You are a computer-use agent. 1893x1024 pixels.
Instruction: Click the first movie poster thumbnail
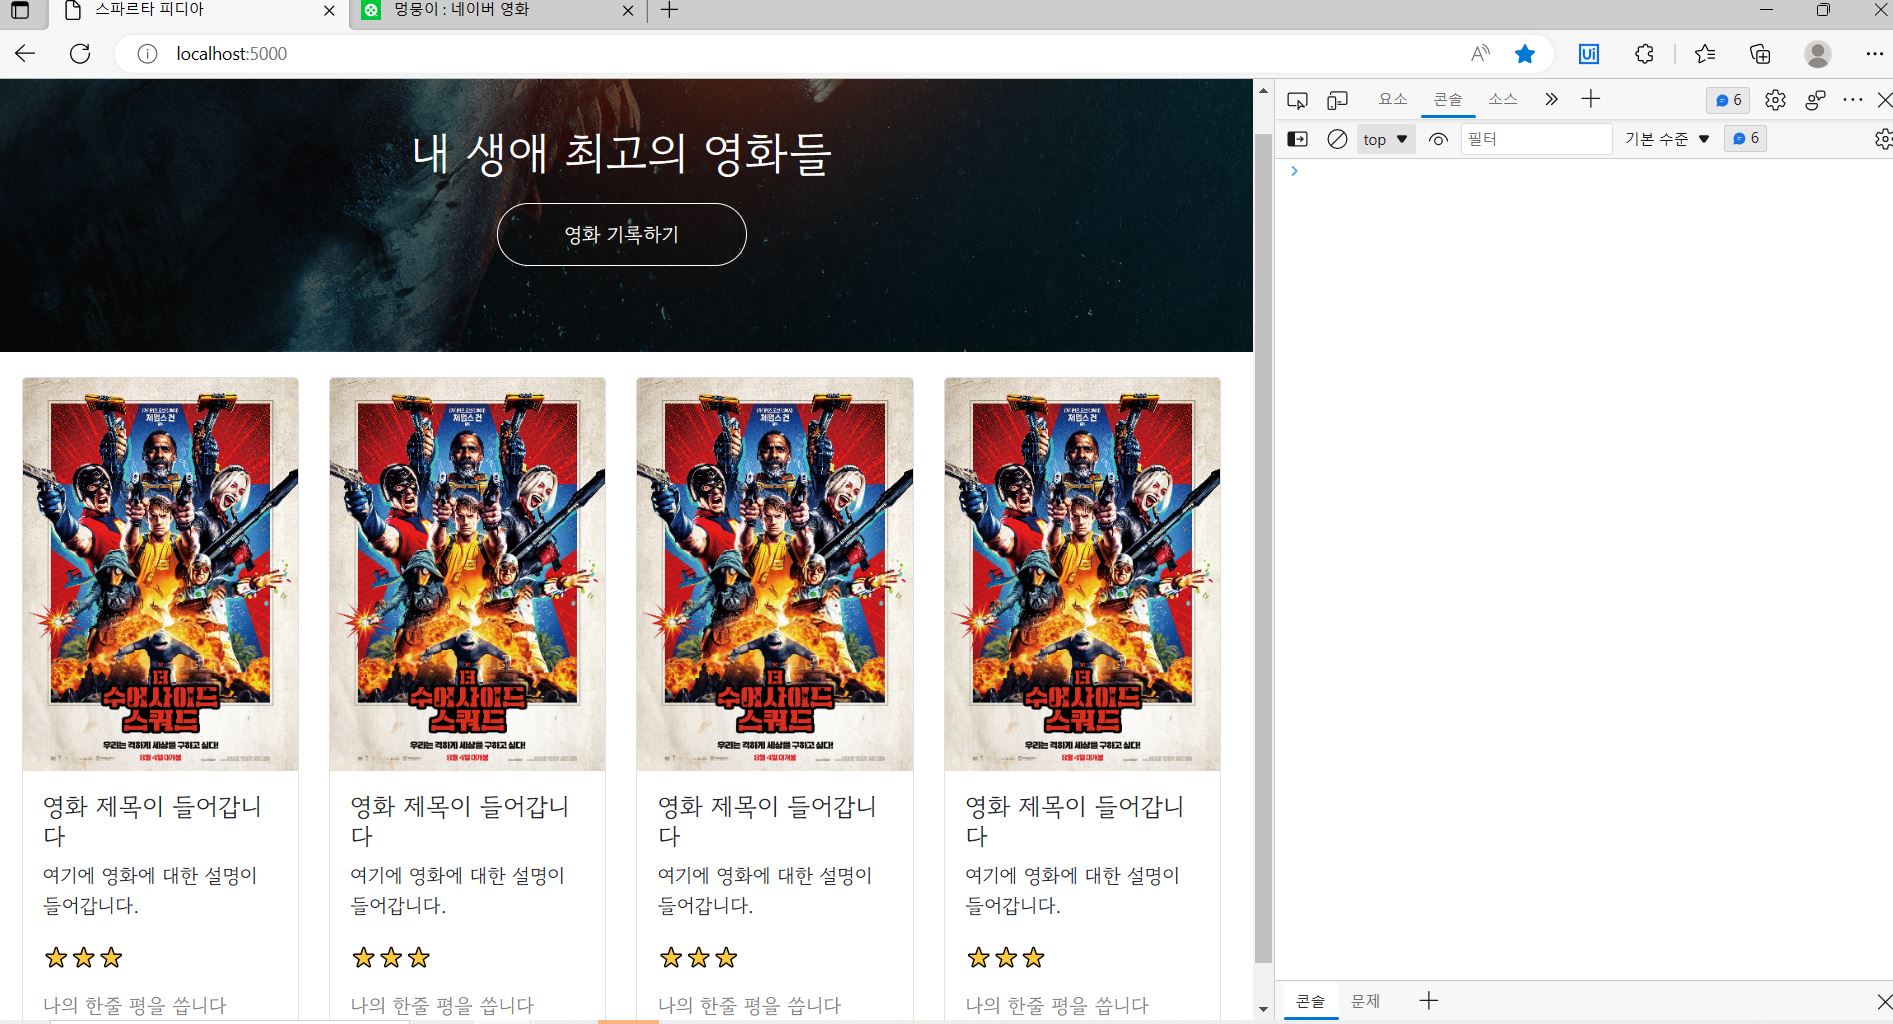pyautogui.click(x=160, y=574)
